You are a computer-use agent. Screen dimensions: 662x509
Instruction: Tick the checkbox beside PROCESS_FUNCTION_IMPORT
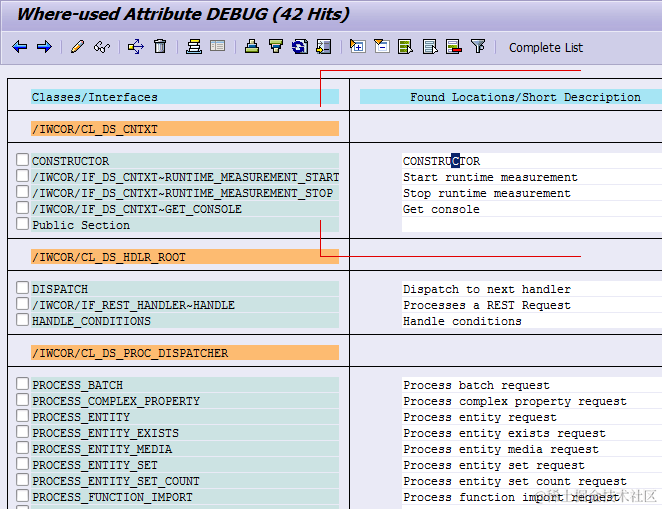pyautogui.click(x=22, y=496)
